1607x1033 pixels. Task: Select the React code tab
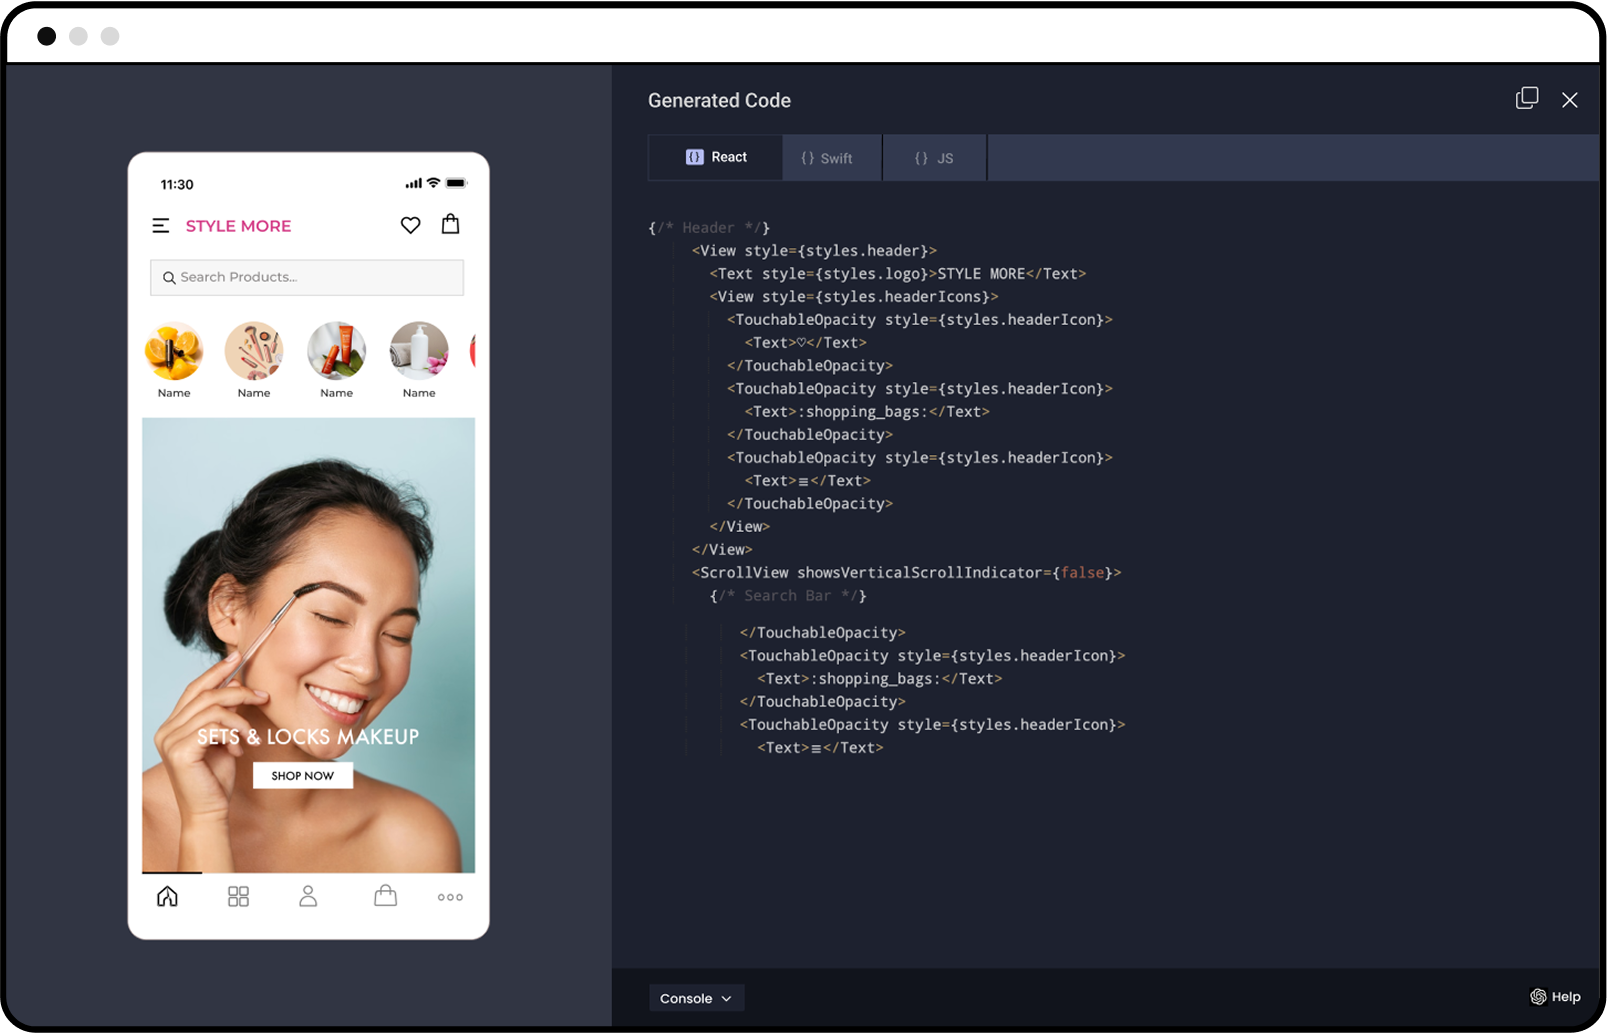714,157
